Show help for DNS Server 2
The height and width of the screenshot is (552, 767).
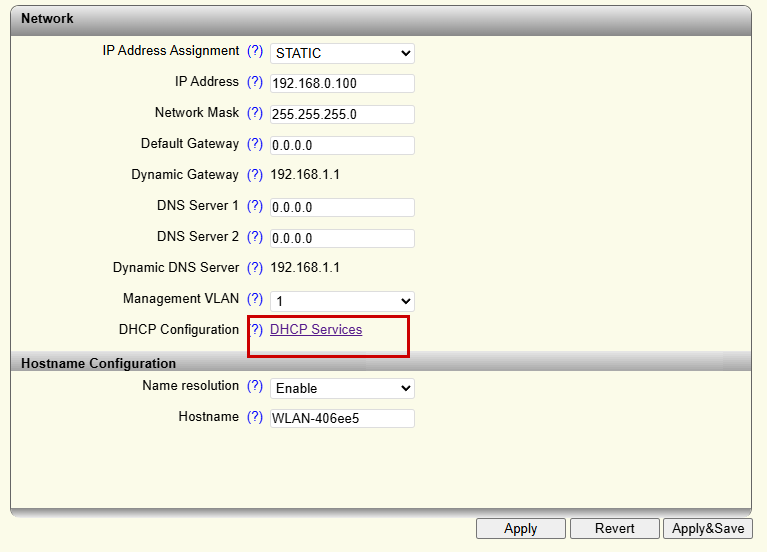255,237
